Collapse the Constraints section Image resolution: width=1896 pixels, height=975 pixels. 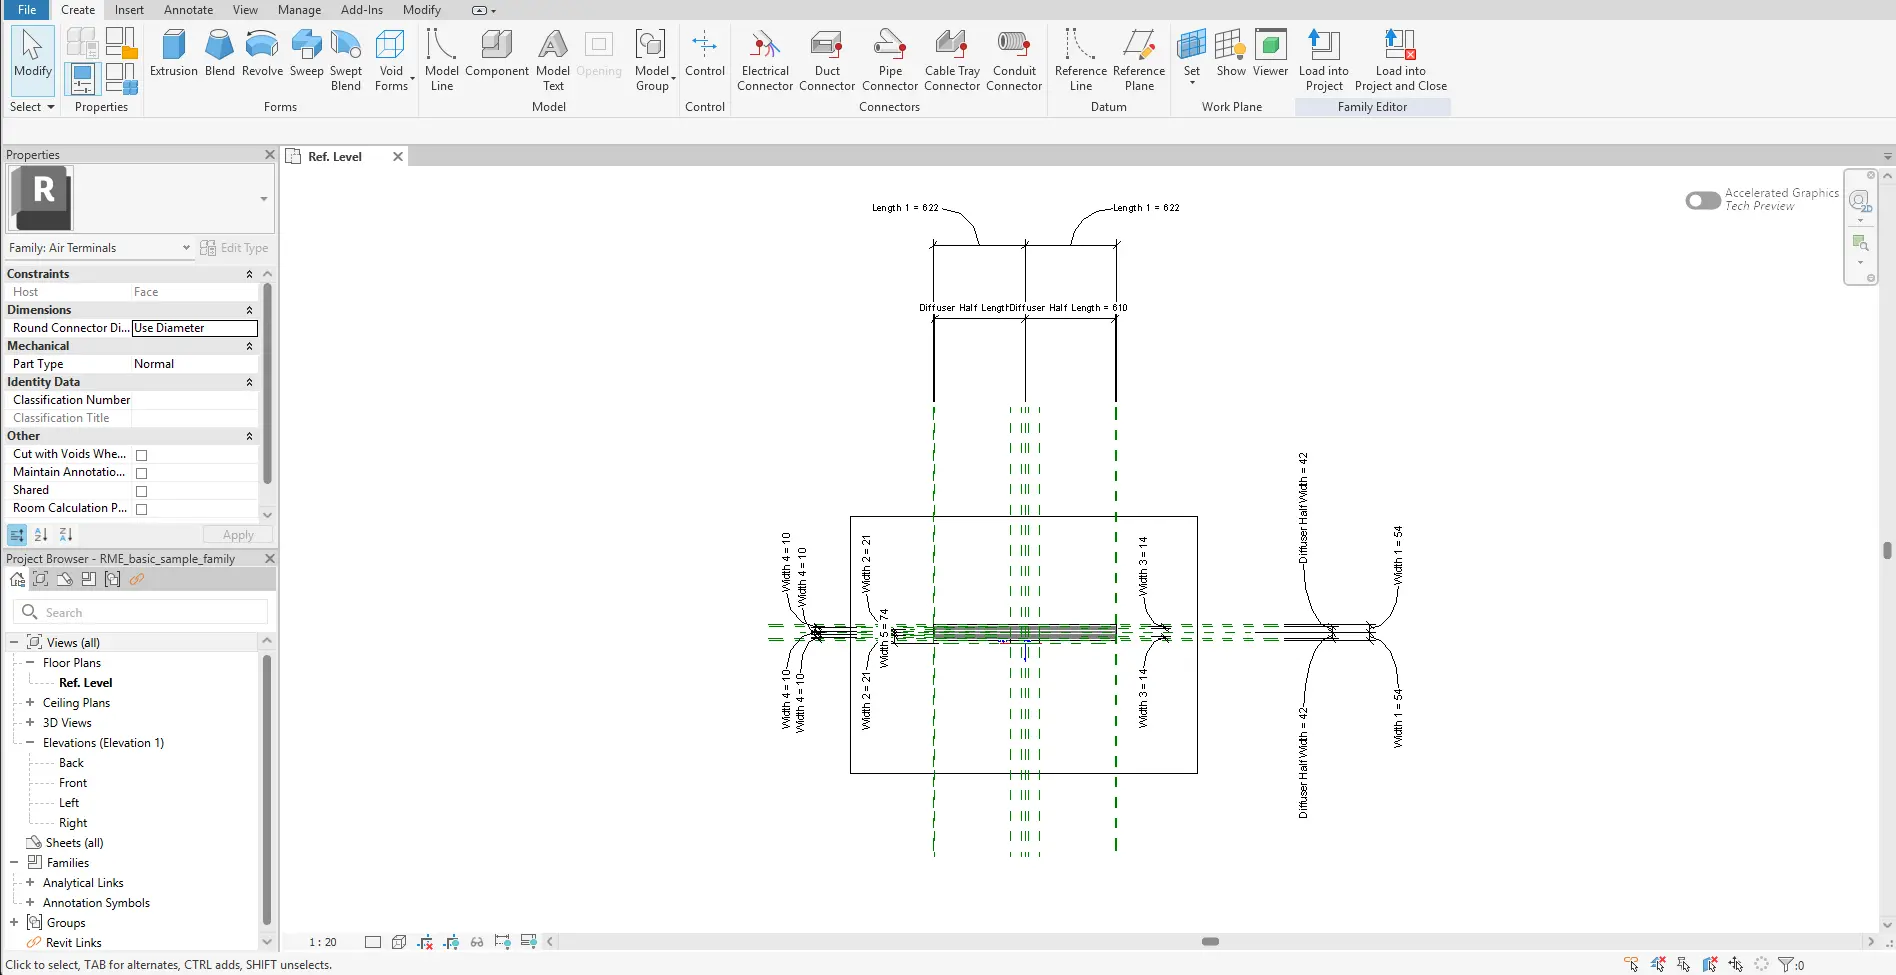point(249,274)
